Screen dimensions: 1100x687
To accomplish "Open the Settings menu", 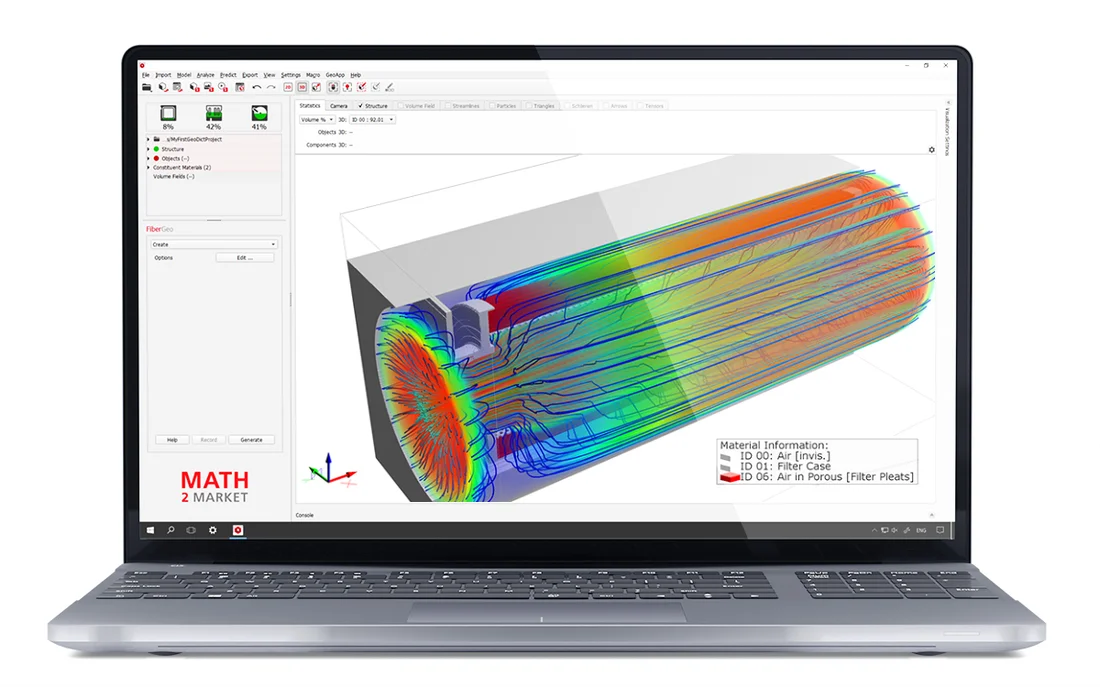I will (x=290, y=74).
